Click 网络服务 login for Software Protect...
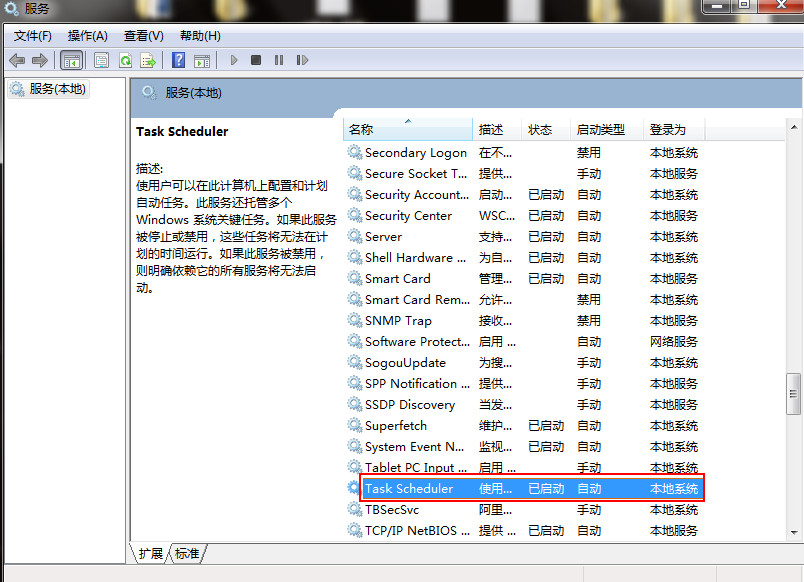This screenshot has height=582, width=804. (x=674, y=342)
